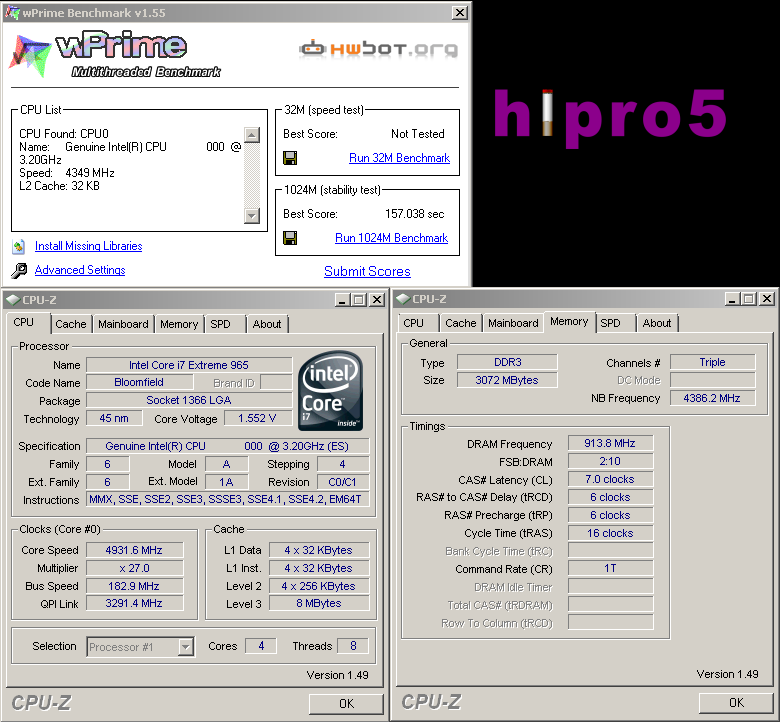Select SPD tab in right CPU-Z
Screen dimensions: 780x722
[610, 323]
